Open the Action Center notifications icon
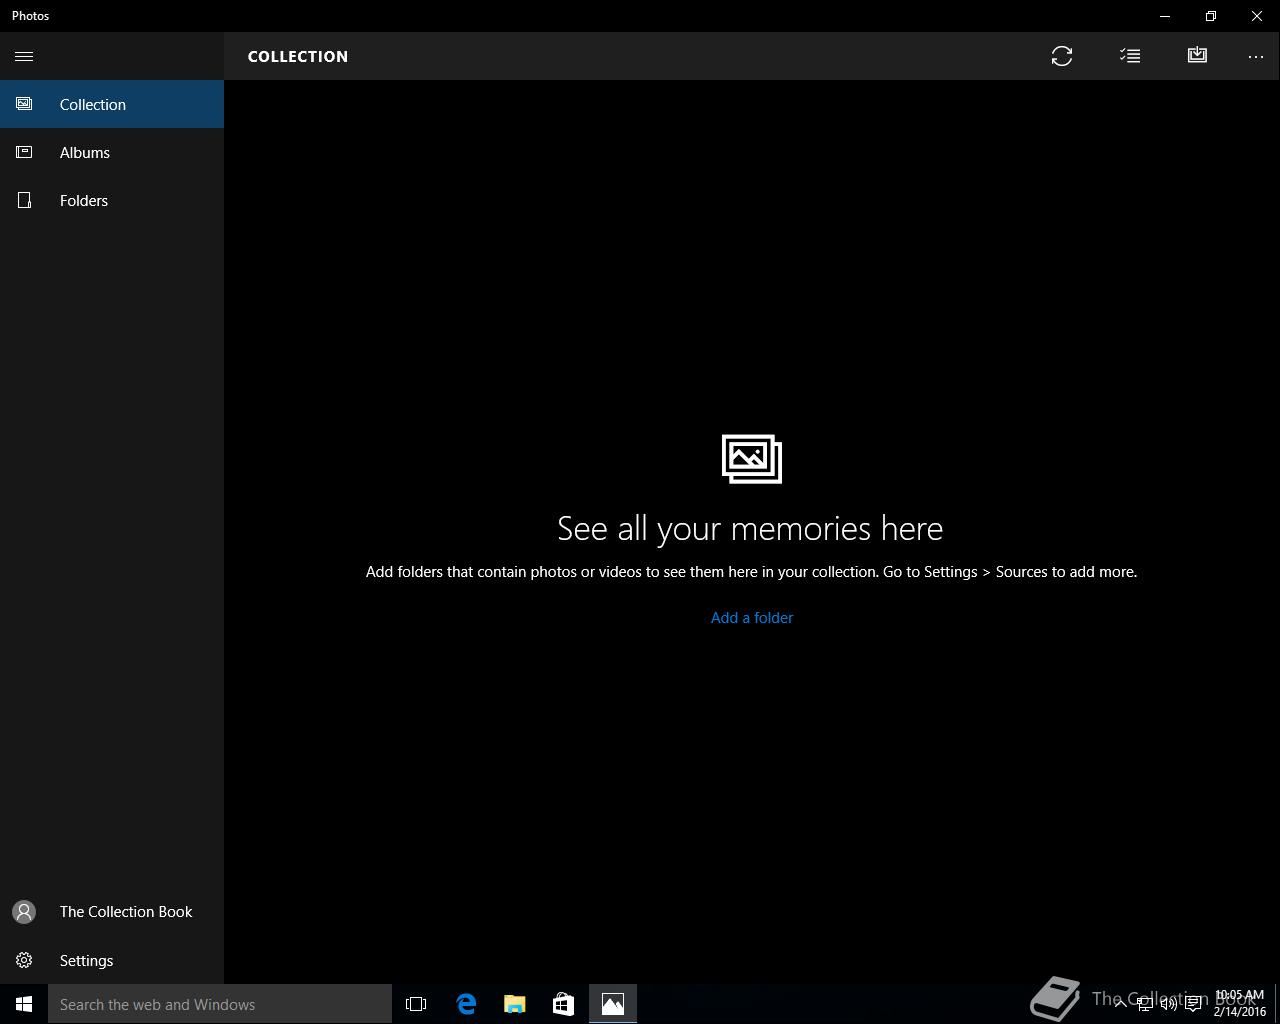This screenshot has height=1024, width=1280. 1193,1004
